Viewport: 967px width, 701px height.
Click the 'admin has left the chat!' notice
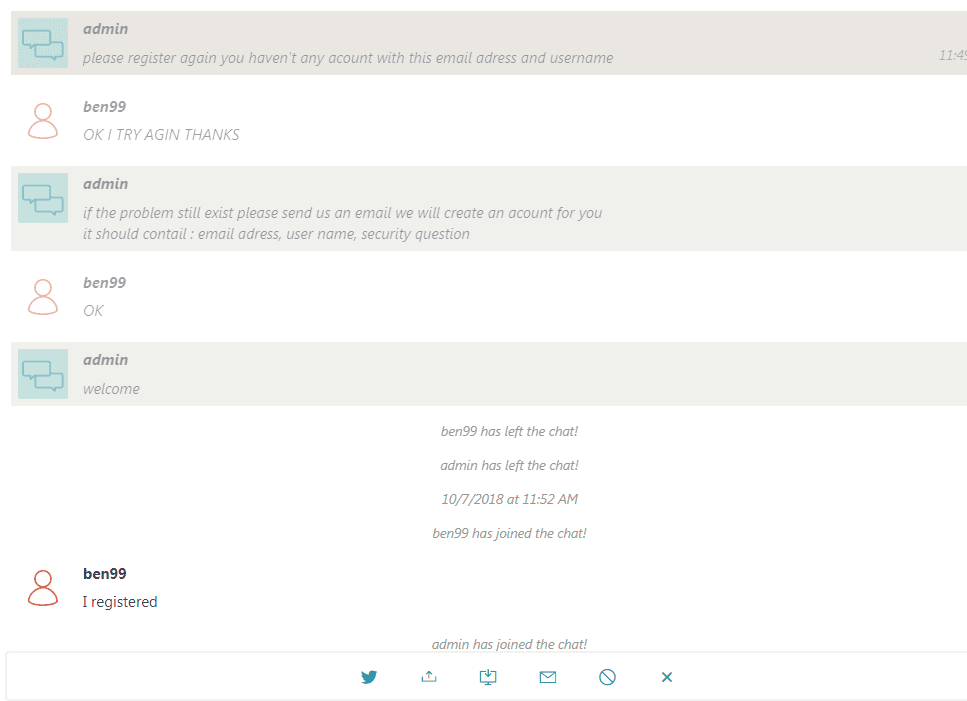tap(509, 466)
